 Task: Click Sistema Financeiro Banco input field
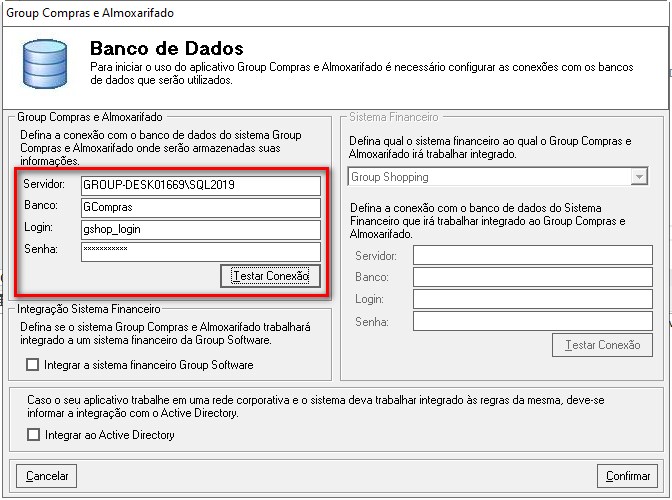coord(533,277)
